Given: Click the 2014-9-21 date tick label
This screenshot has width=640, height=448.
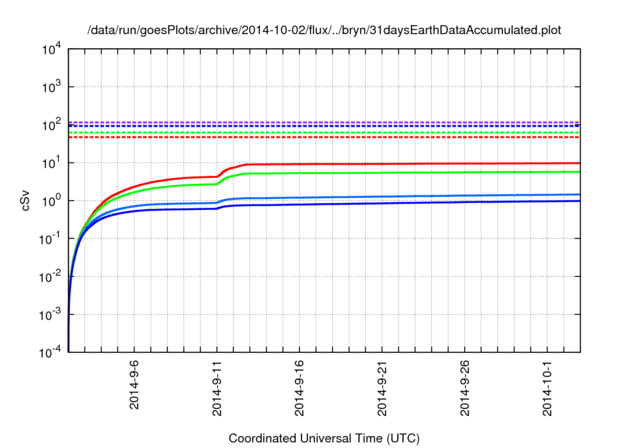Looking at the screenshot, I should (382, 388).
